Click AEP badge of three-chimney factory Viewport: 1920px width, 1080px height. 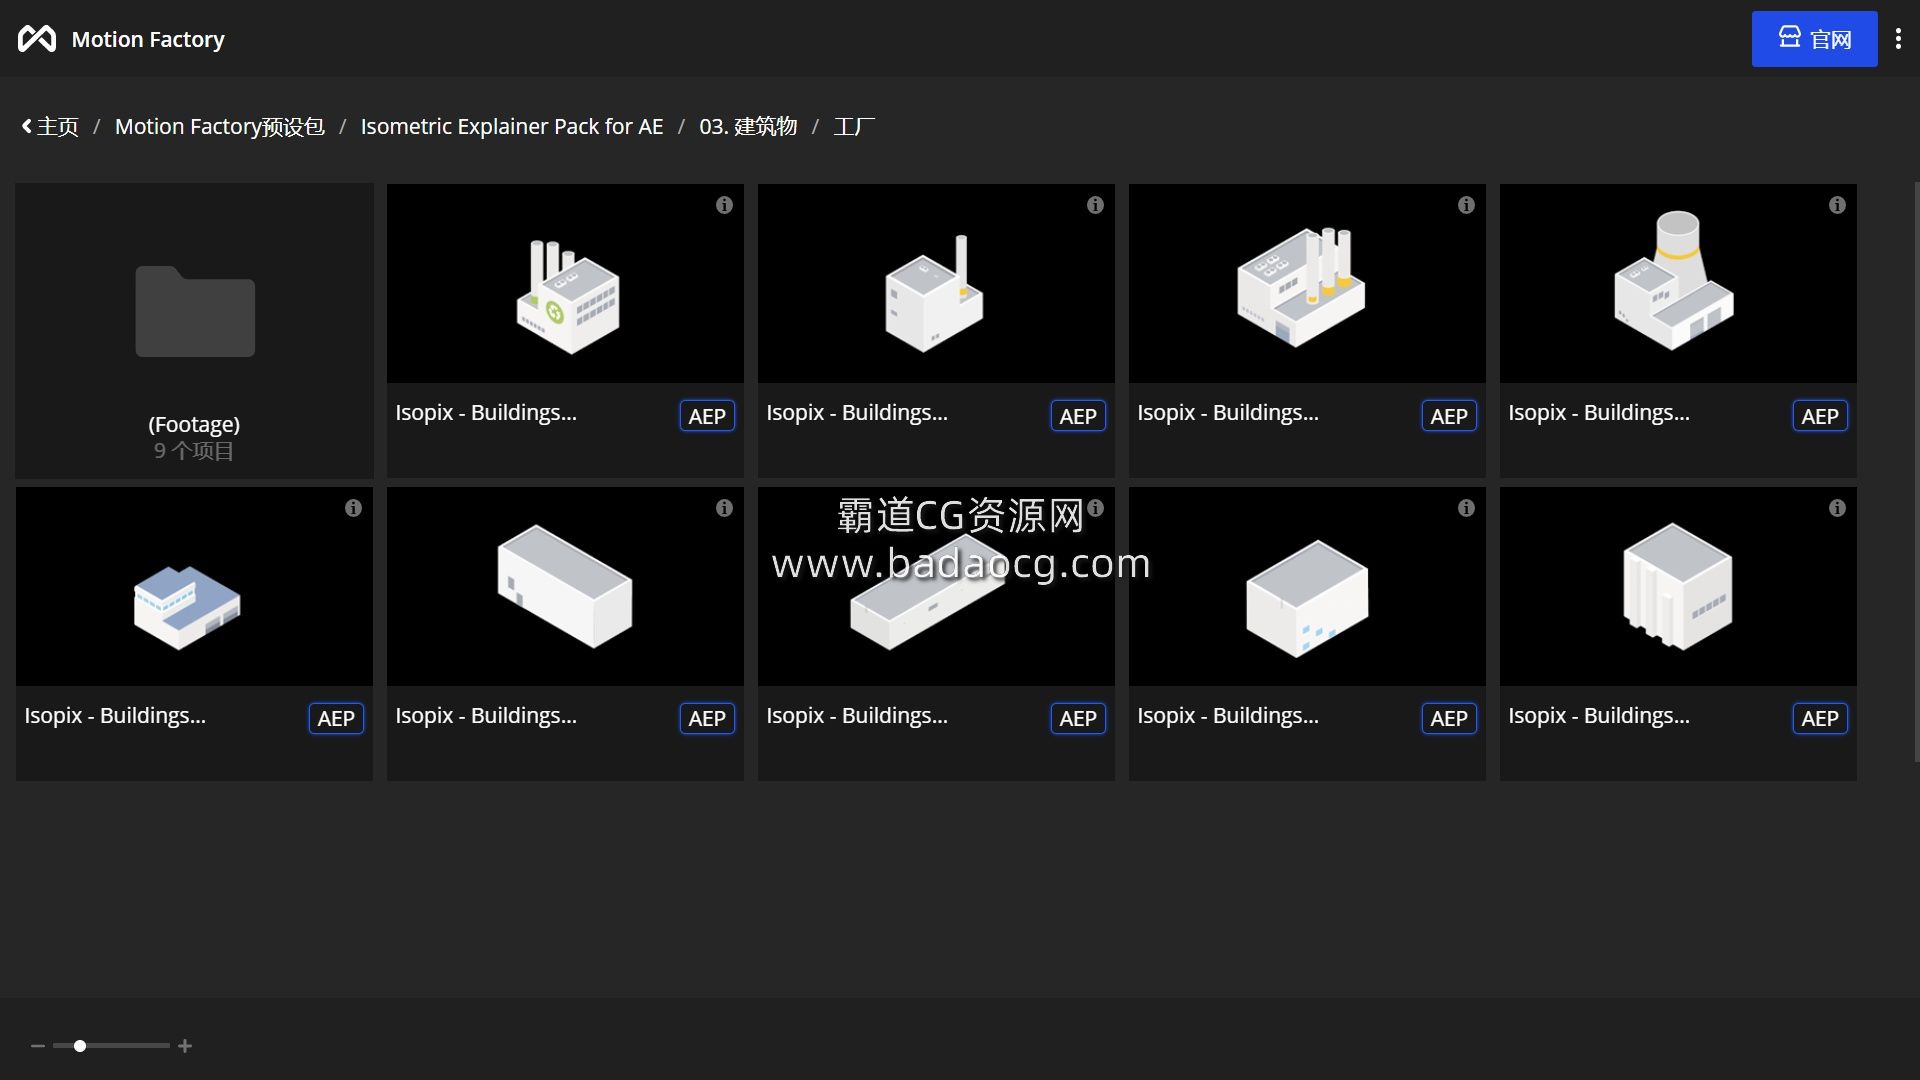1449,416
